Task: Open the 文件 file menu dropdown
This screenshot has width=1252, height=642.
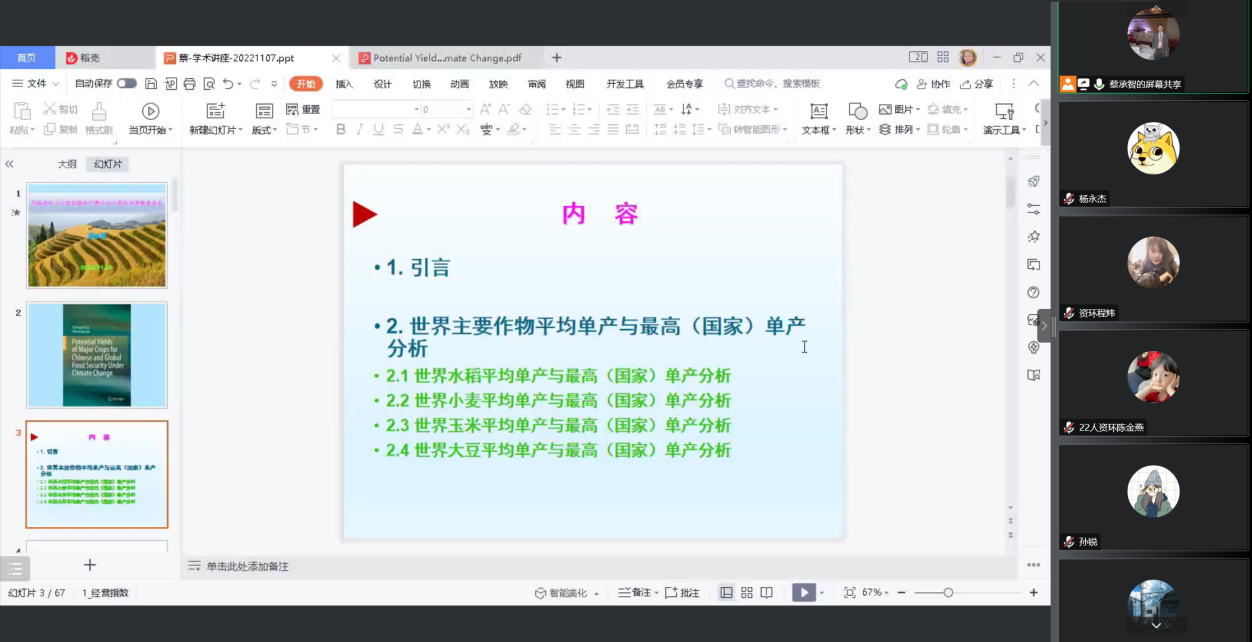Action: point(36,84)
